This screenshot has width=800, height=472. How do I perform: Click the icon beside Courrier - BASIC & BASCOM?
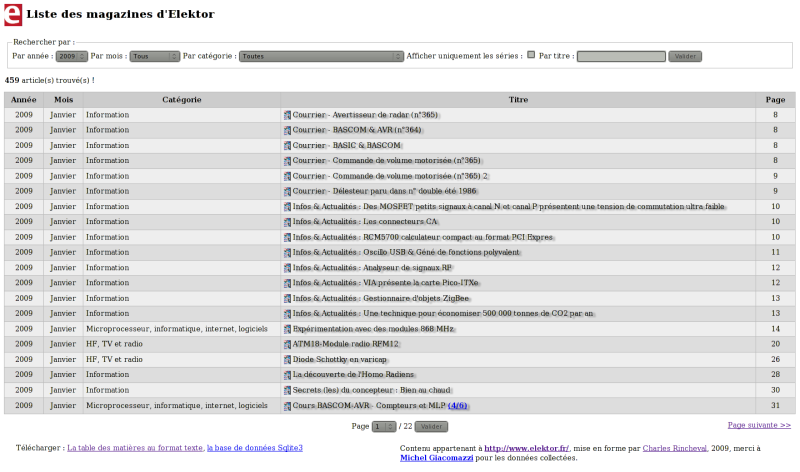pos(287,146)
